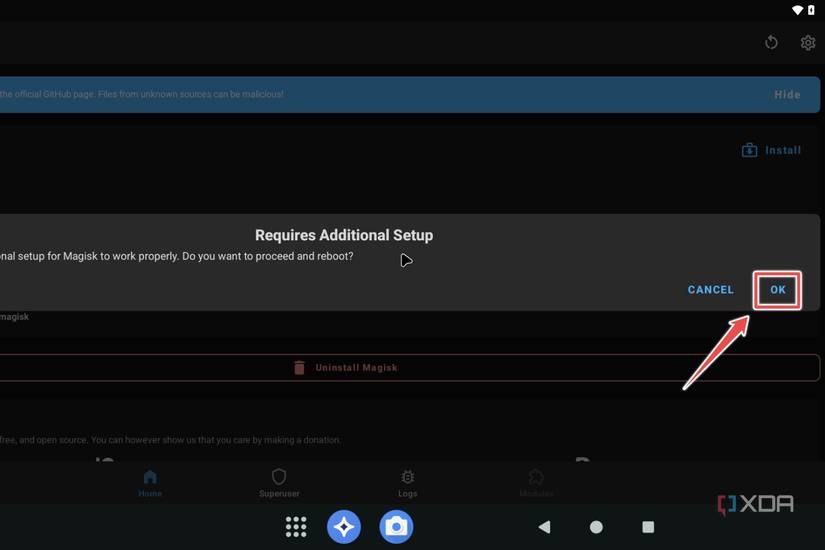Tap the Android recents square button
This screenshot has width=825, height=550.
(648, 527)
